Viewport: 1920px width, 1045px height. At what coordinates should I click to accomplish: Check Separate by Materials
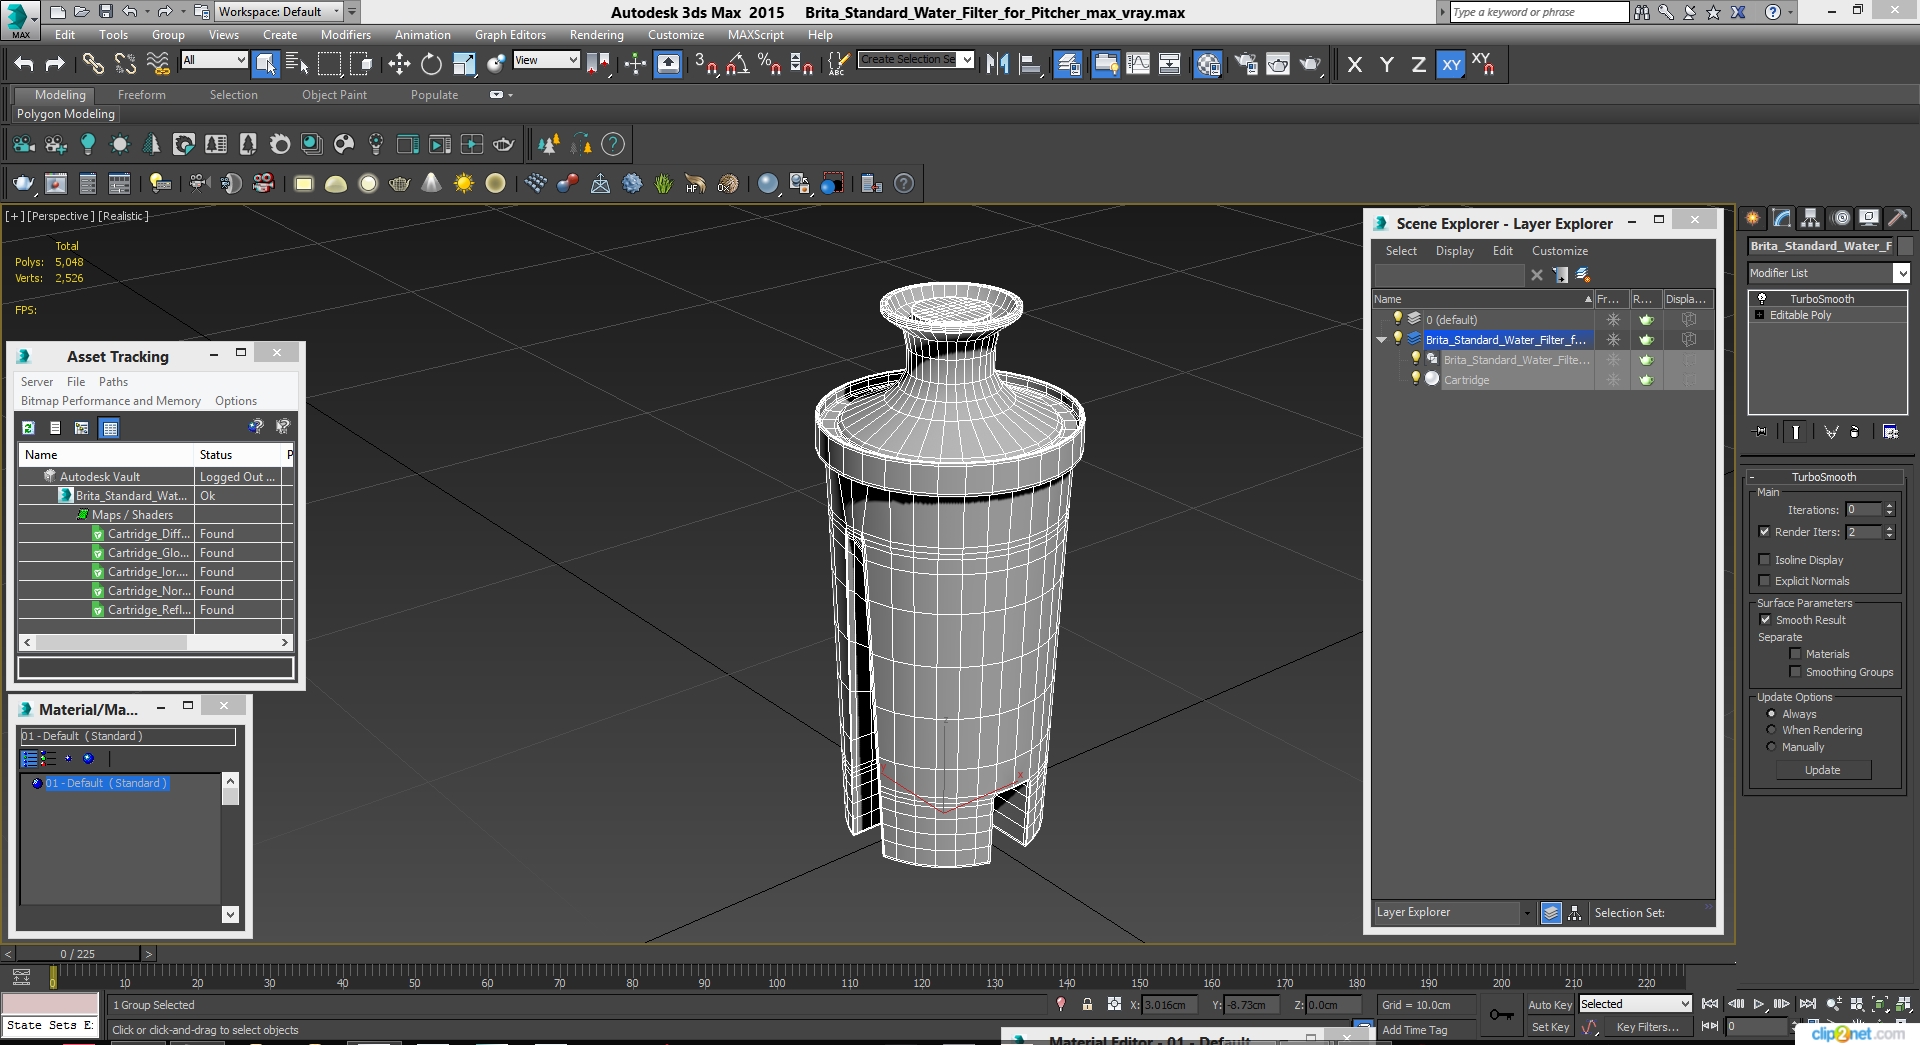pyautogui.click(x=1795, y=654)
